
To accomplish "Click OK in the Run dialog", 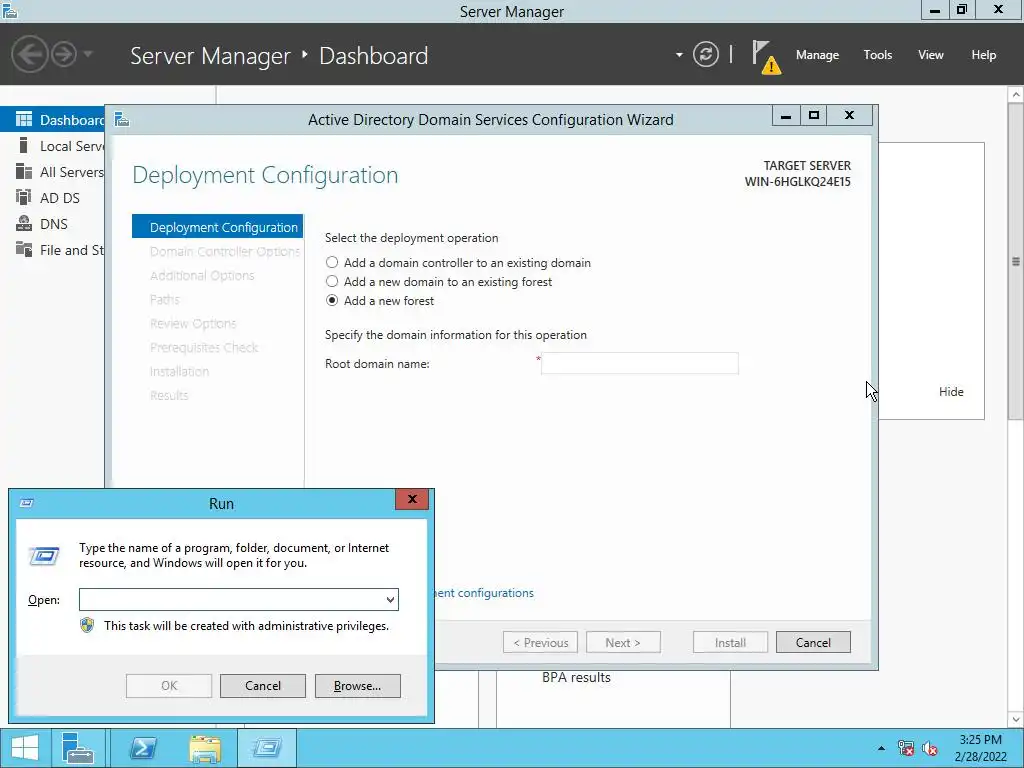I will pyautogui.click(x=168, y=686).
